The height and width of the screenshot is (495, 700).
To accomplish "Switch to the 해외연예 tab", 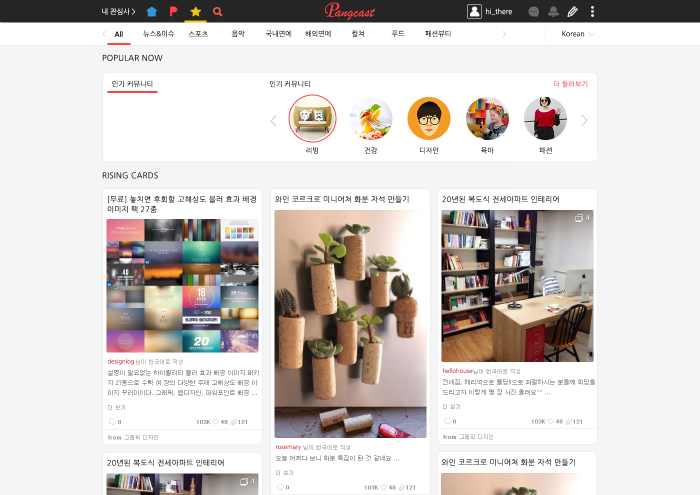I will coord(318,34).
